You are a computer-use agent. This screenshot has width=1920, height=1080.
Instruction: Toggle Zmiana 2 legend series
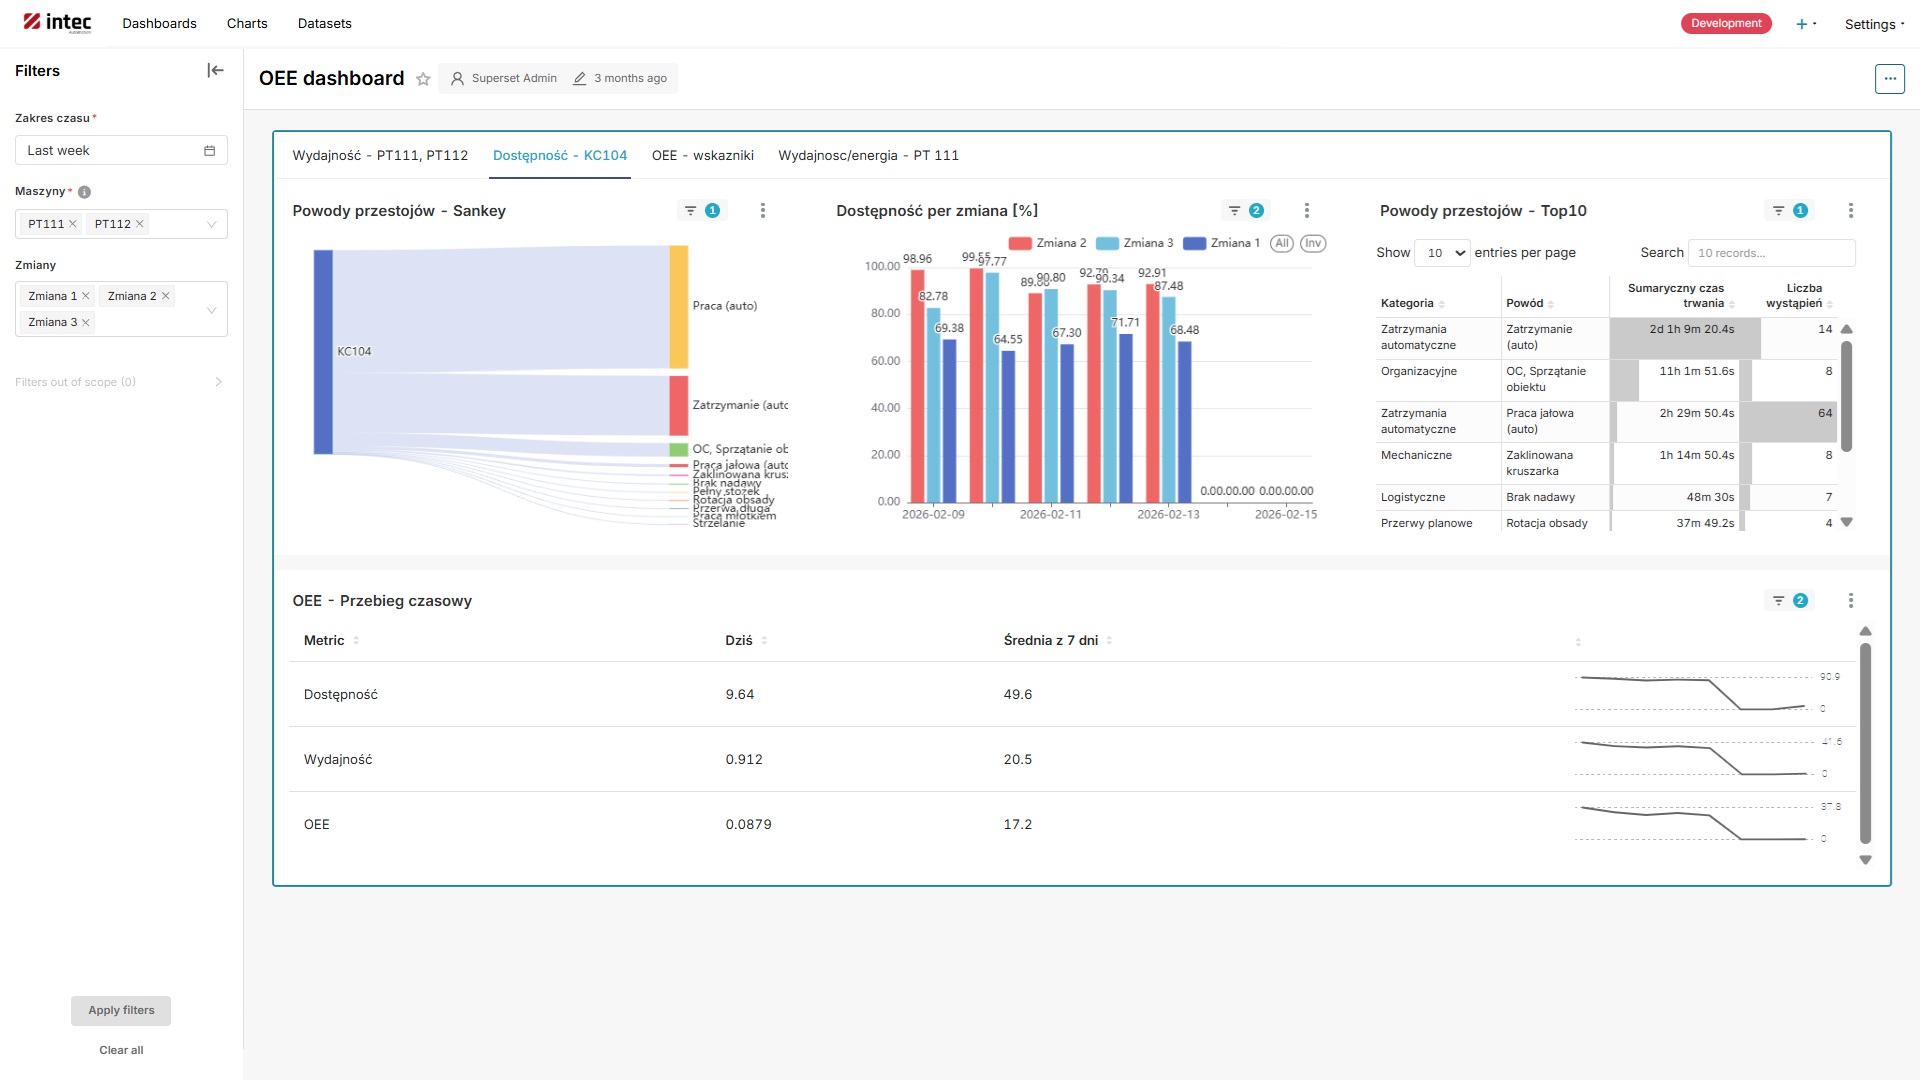1047,243
